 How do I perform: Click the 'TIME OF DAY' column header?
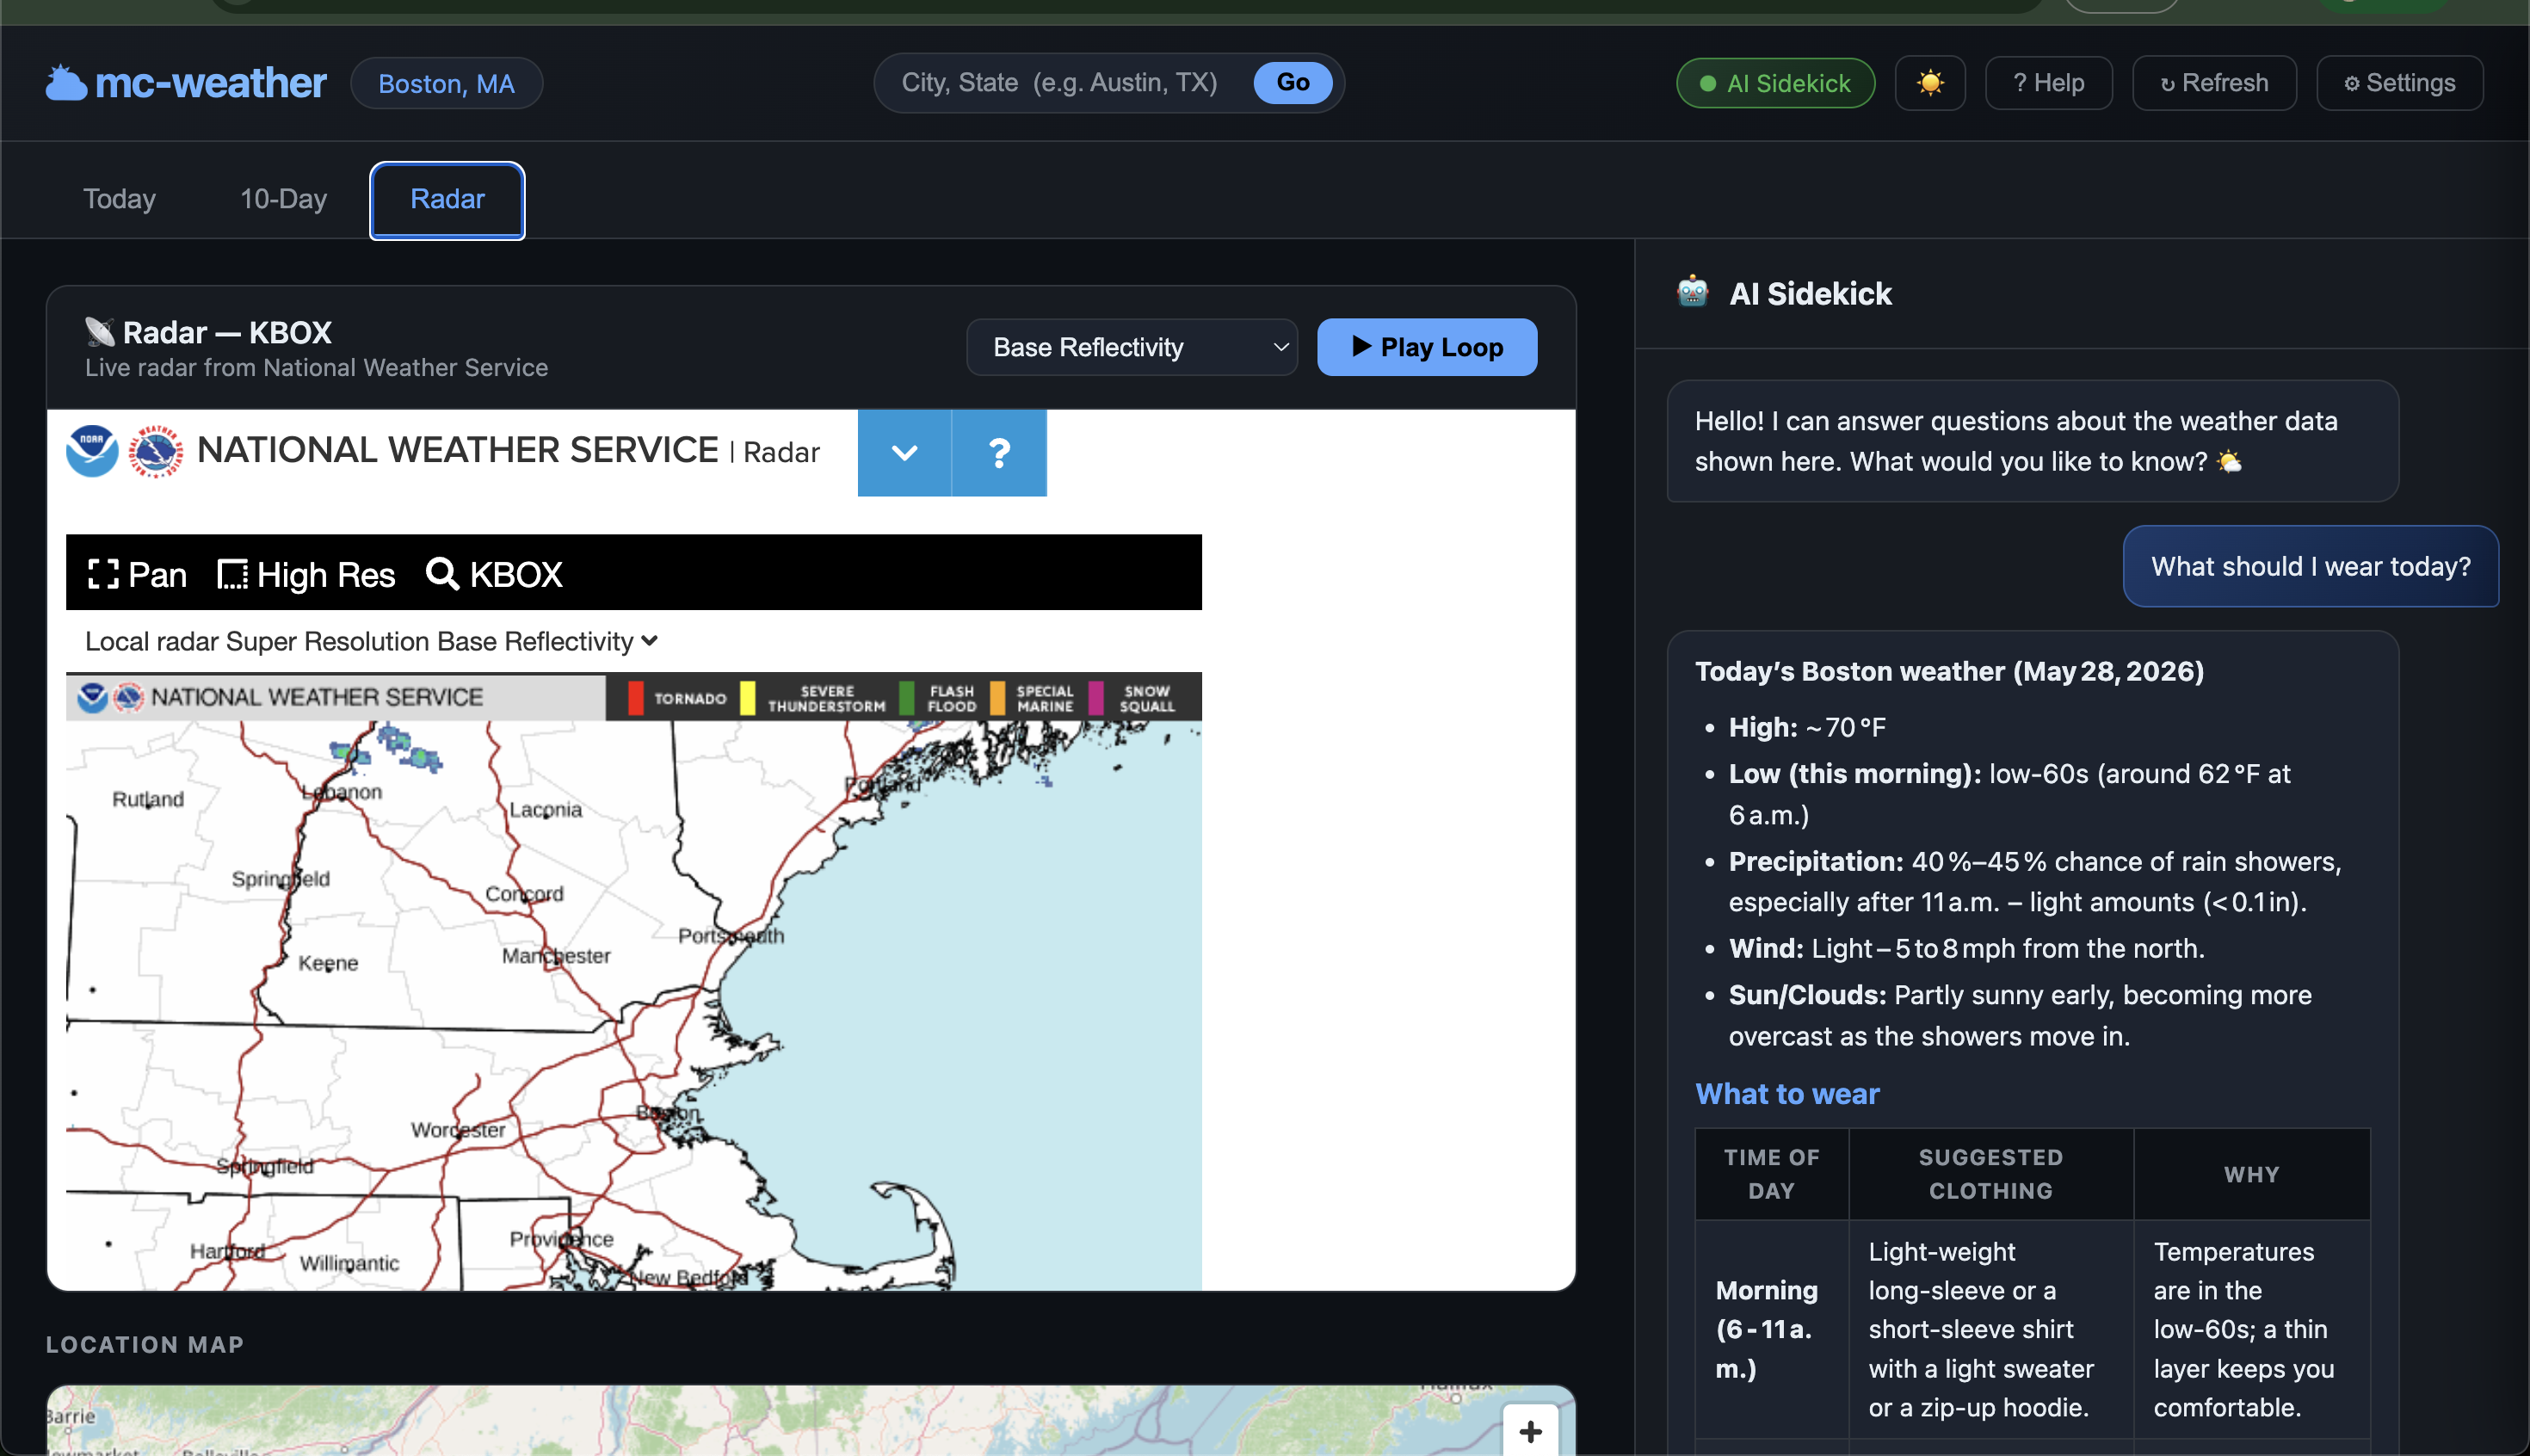point(1771,1174)
